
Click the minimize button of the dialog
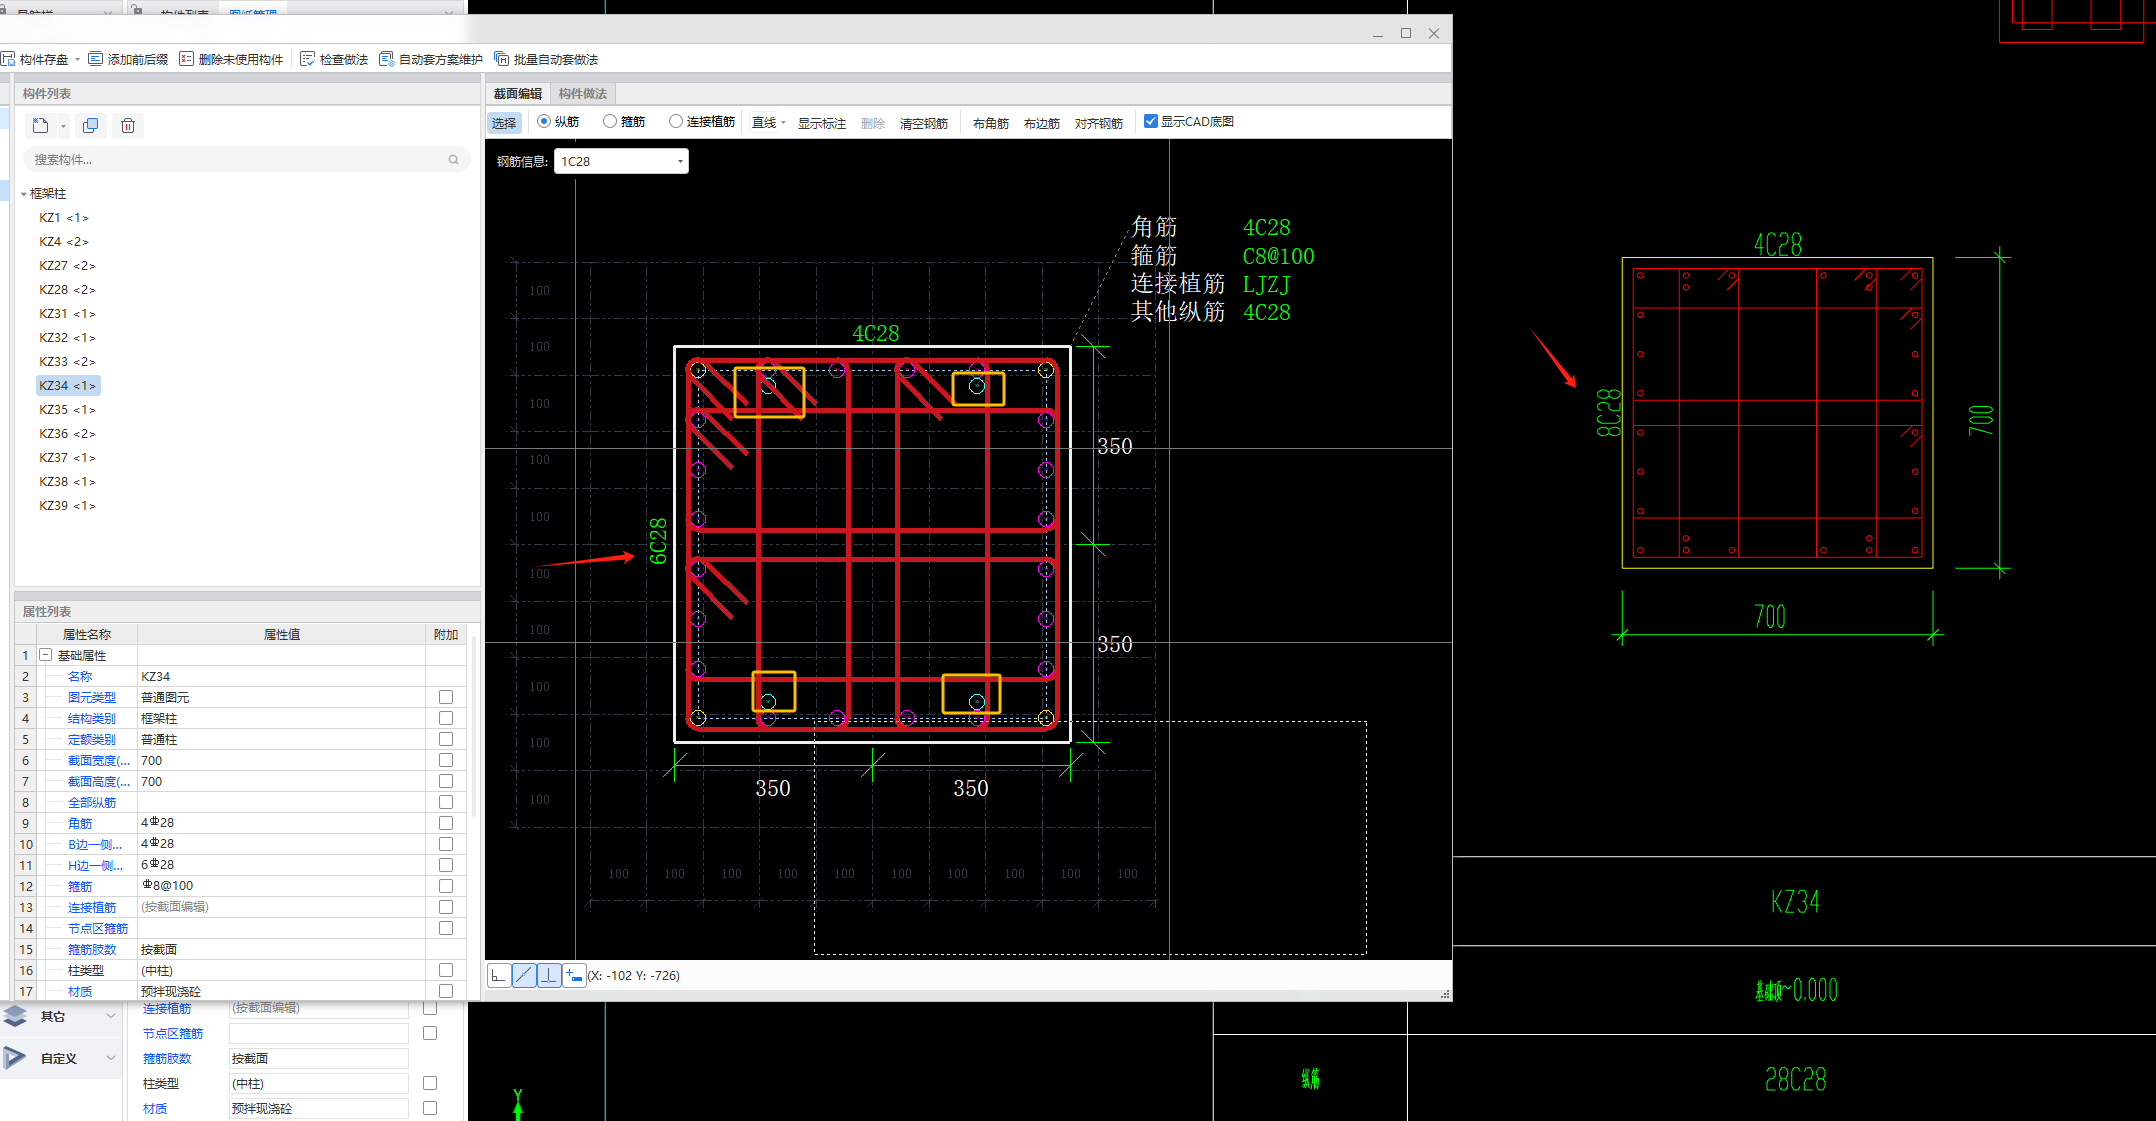[x=1378, y=34]
